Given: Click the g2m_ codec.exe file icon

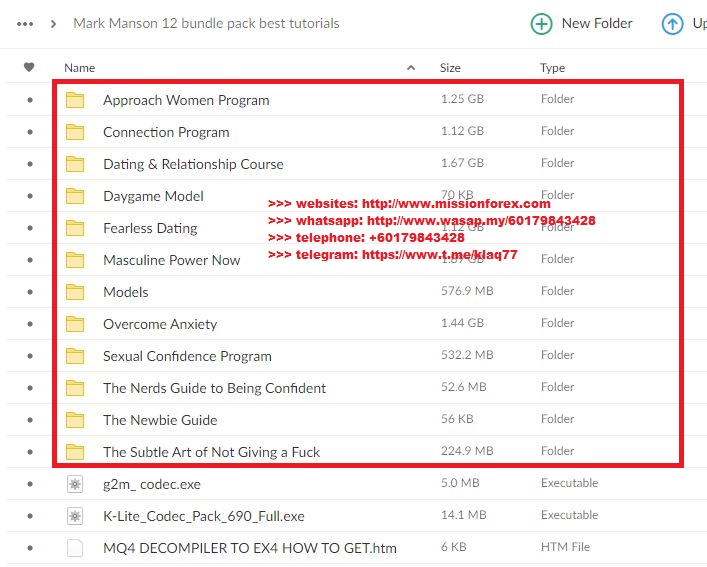Looking at the screenshot, I should click(75, 484).
